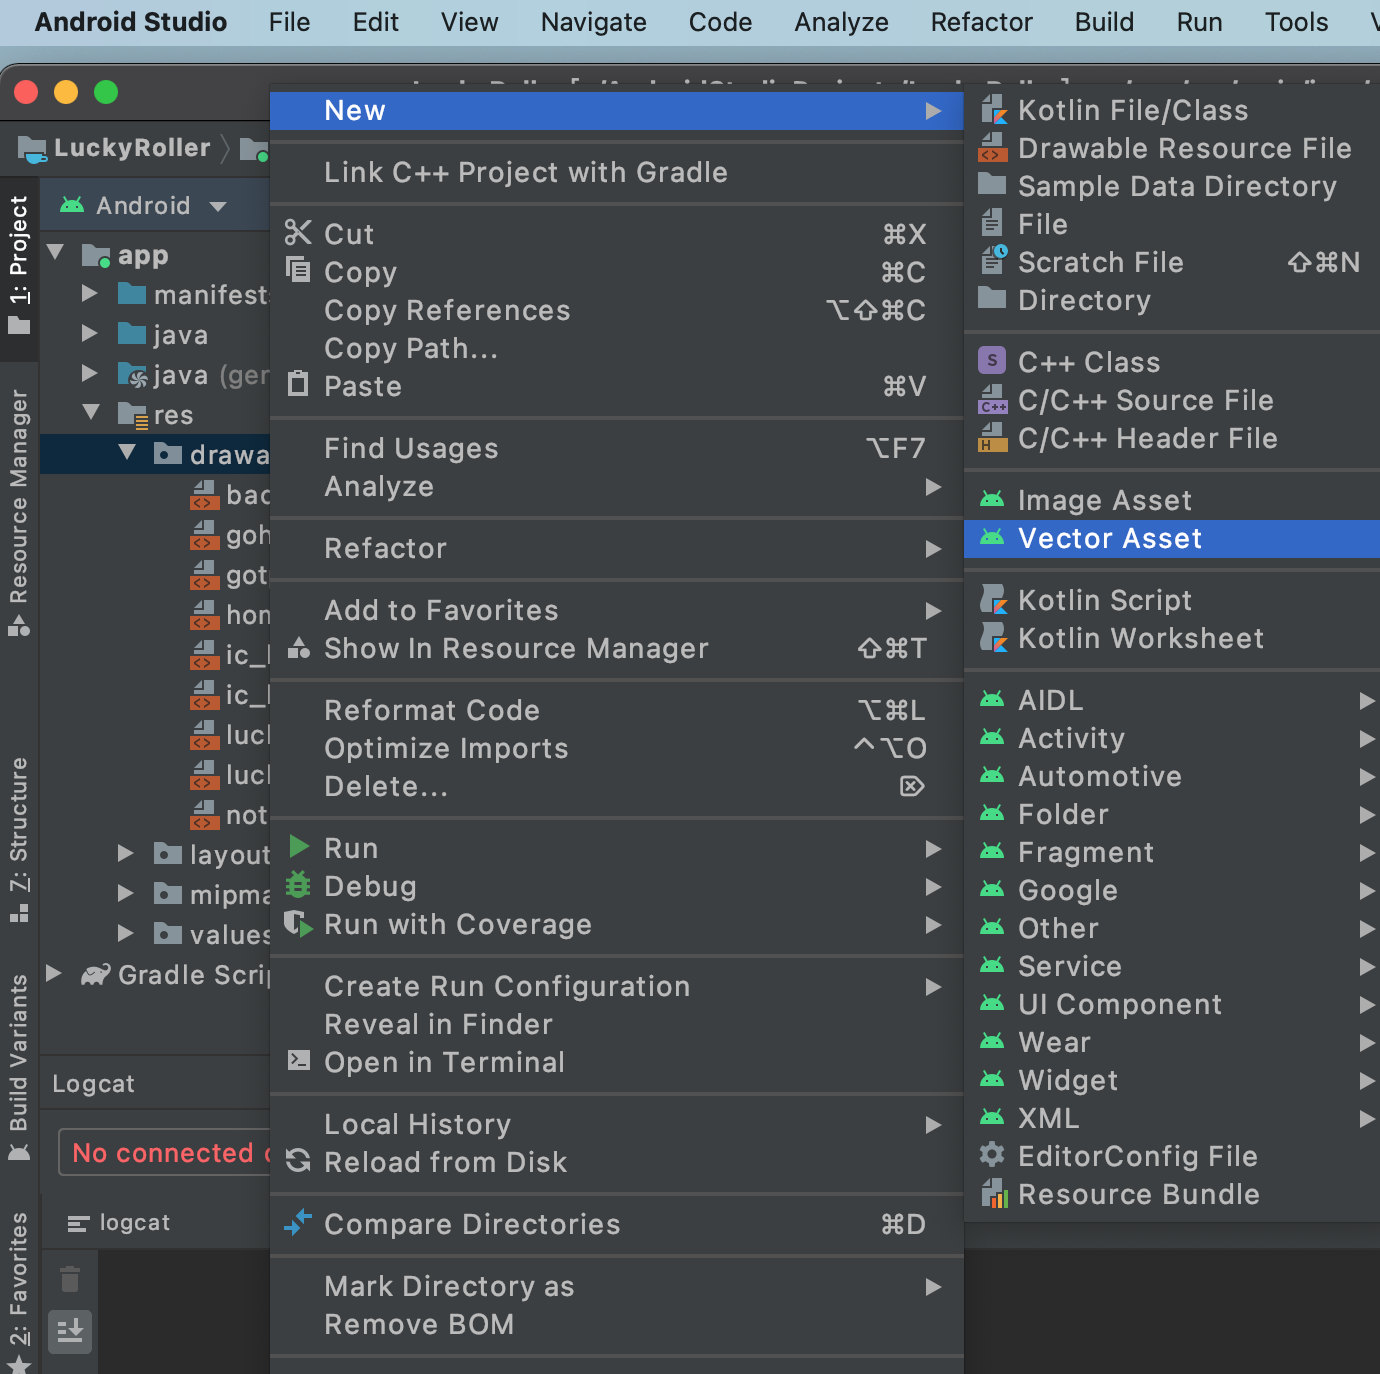Expand Gradle Scripts node
Viewport: 1380px width, 1374px height.
coord(54,973)
